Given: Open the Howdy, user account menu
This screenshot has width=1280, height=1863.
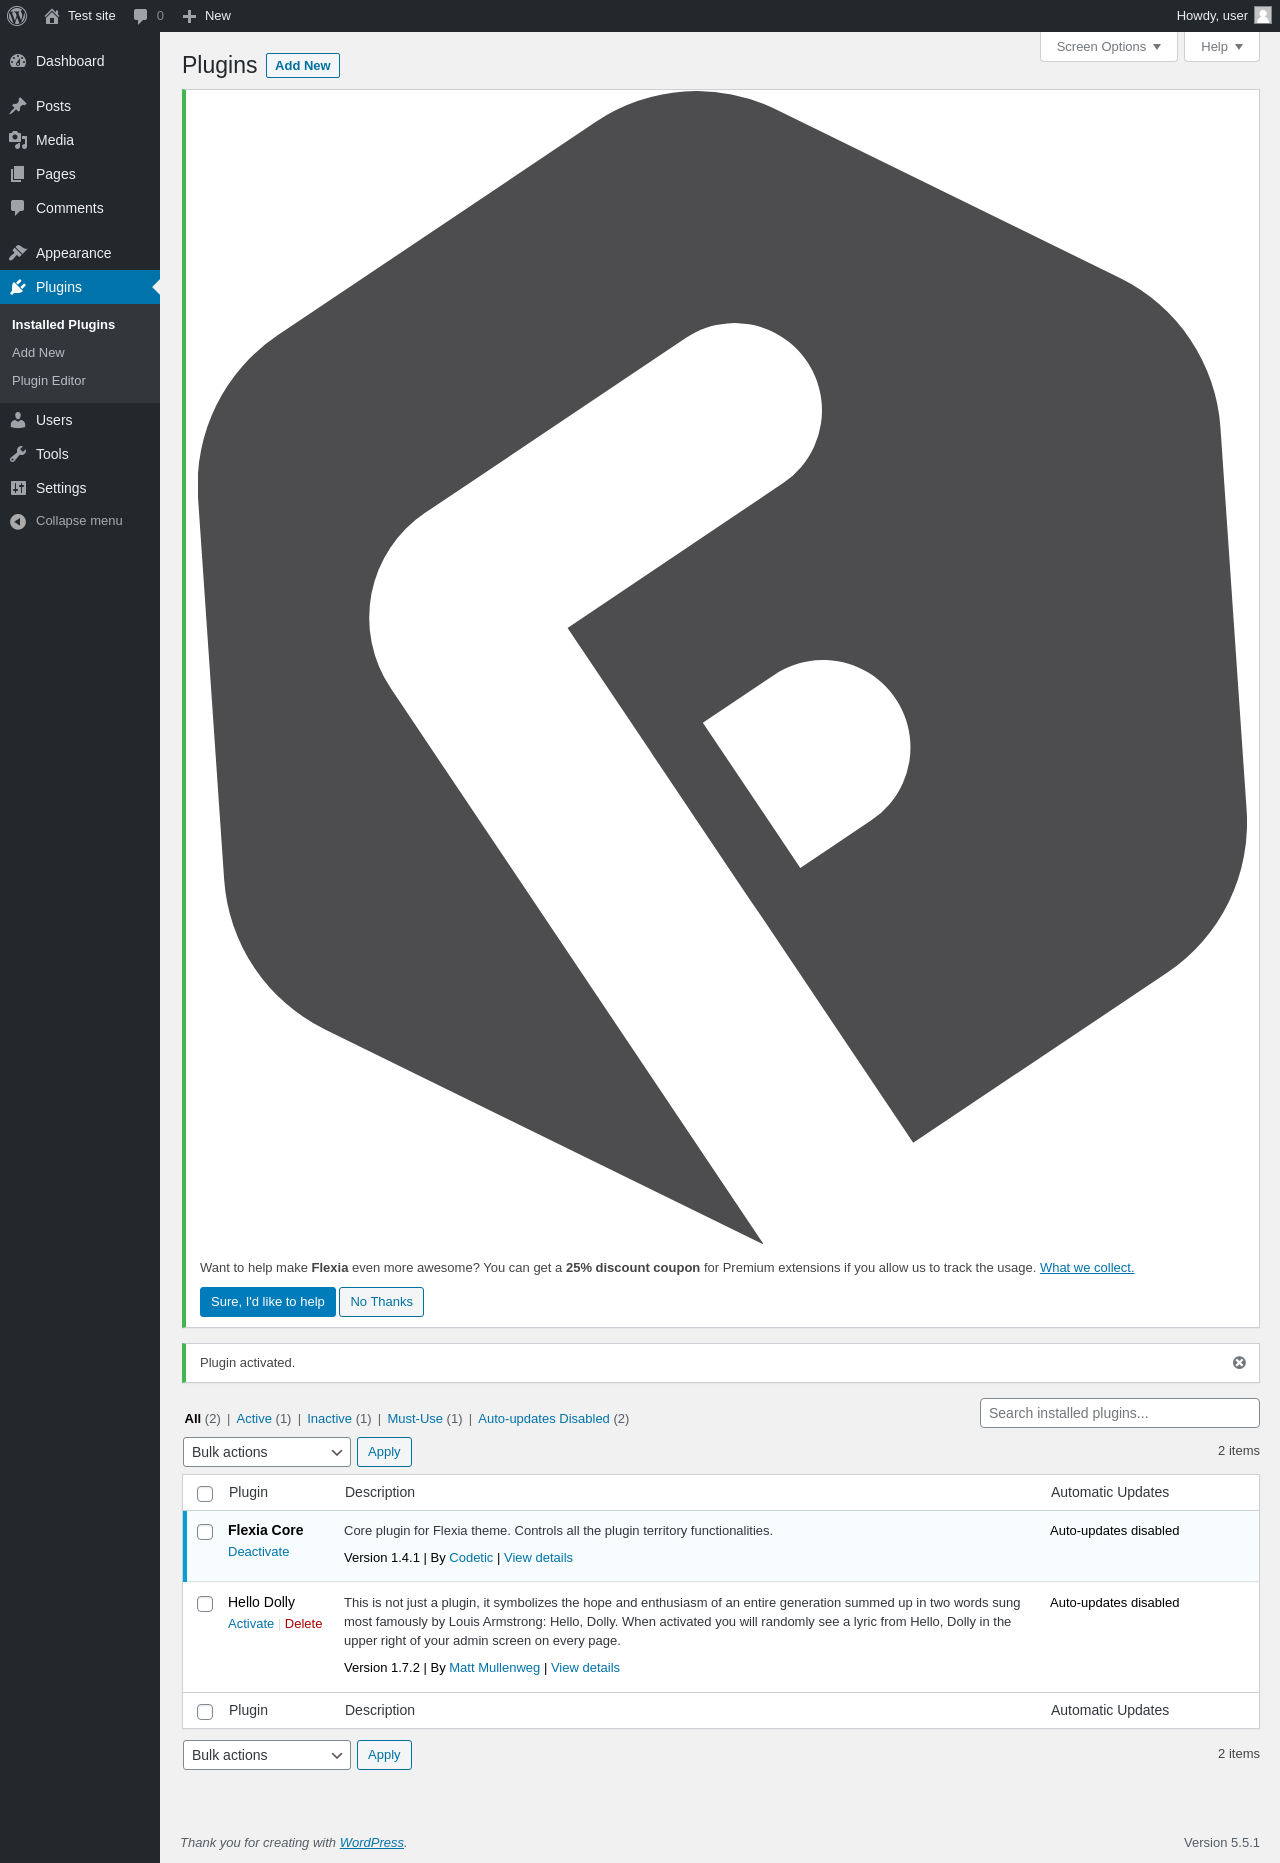Looking at the screenshot, I should [x=1223, y=16].
